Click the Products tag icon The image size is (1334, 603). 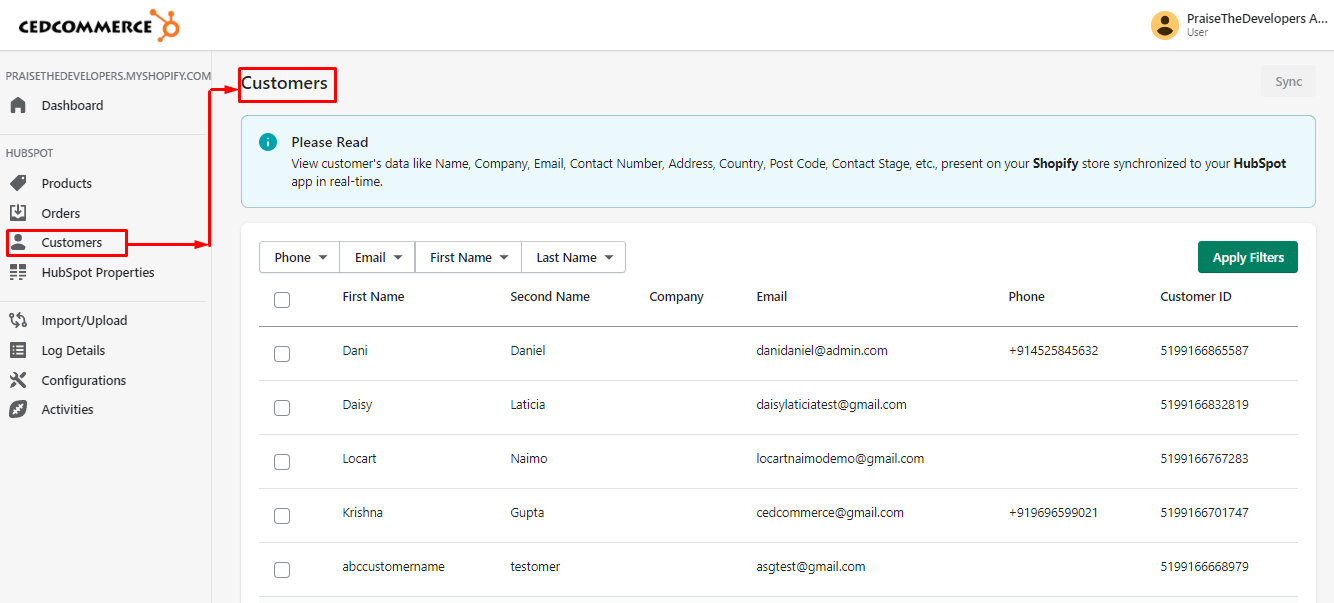pyautogui.click(x=18, y=183)
